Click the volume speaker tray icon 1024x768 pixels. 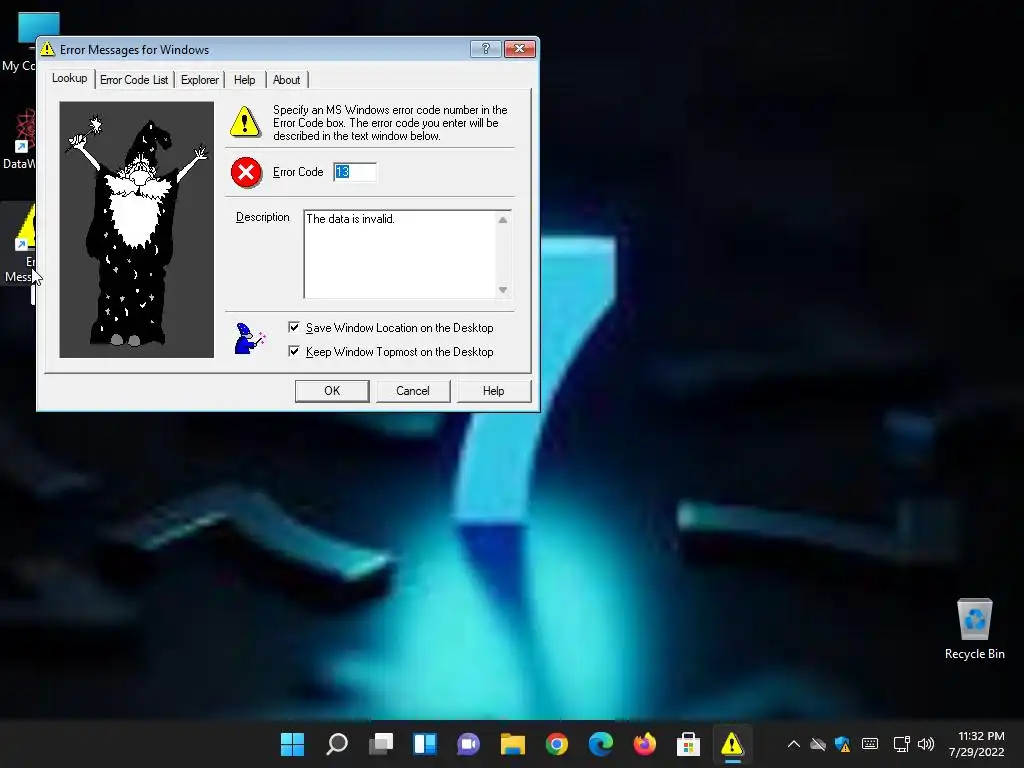click(926, 744)
